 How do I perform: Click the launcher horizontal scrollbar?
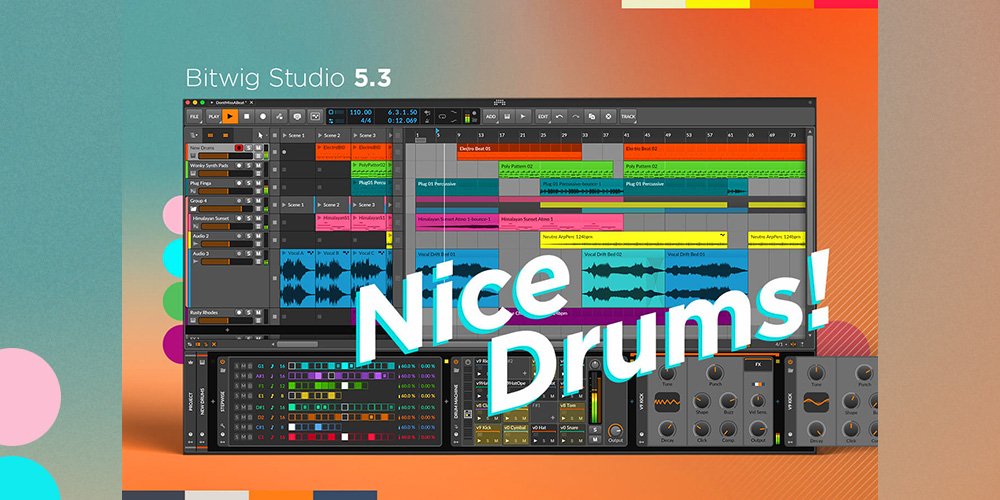tap(297, 344)
